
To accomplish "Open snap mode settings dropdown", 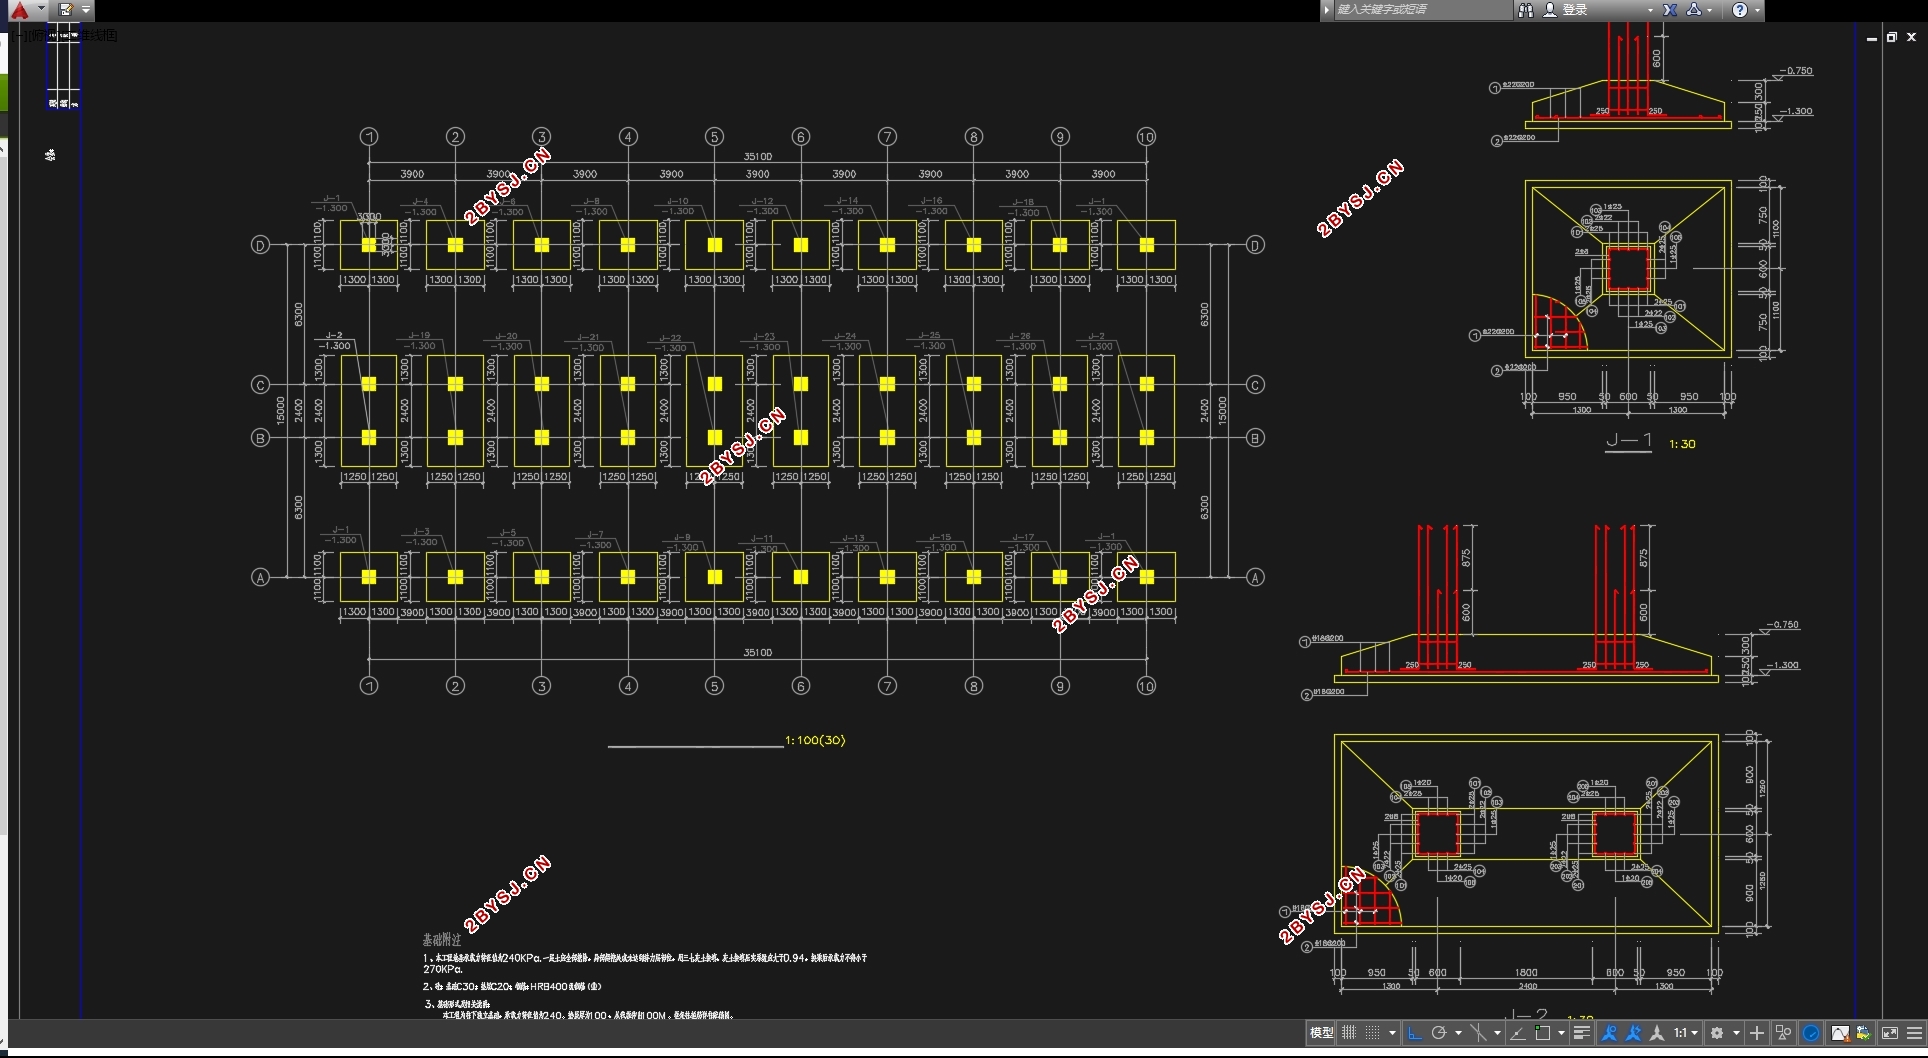I will [1392, 1033].
